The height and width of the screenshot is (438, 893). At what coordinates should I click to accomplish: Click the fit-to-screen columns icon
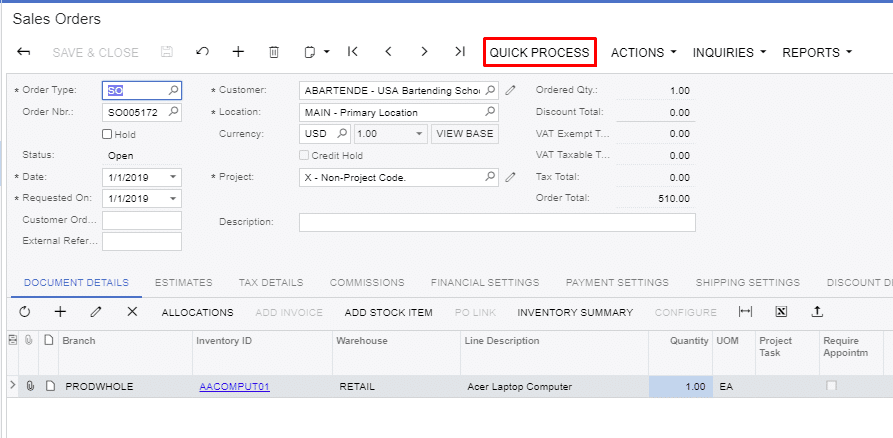745,312
